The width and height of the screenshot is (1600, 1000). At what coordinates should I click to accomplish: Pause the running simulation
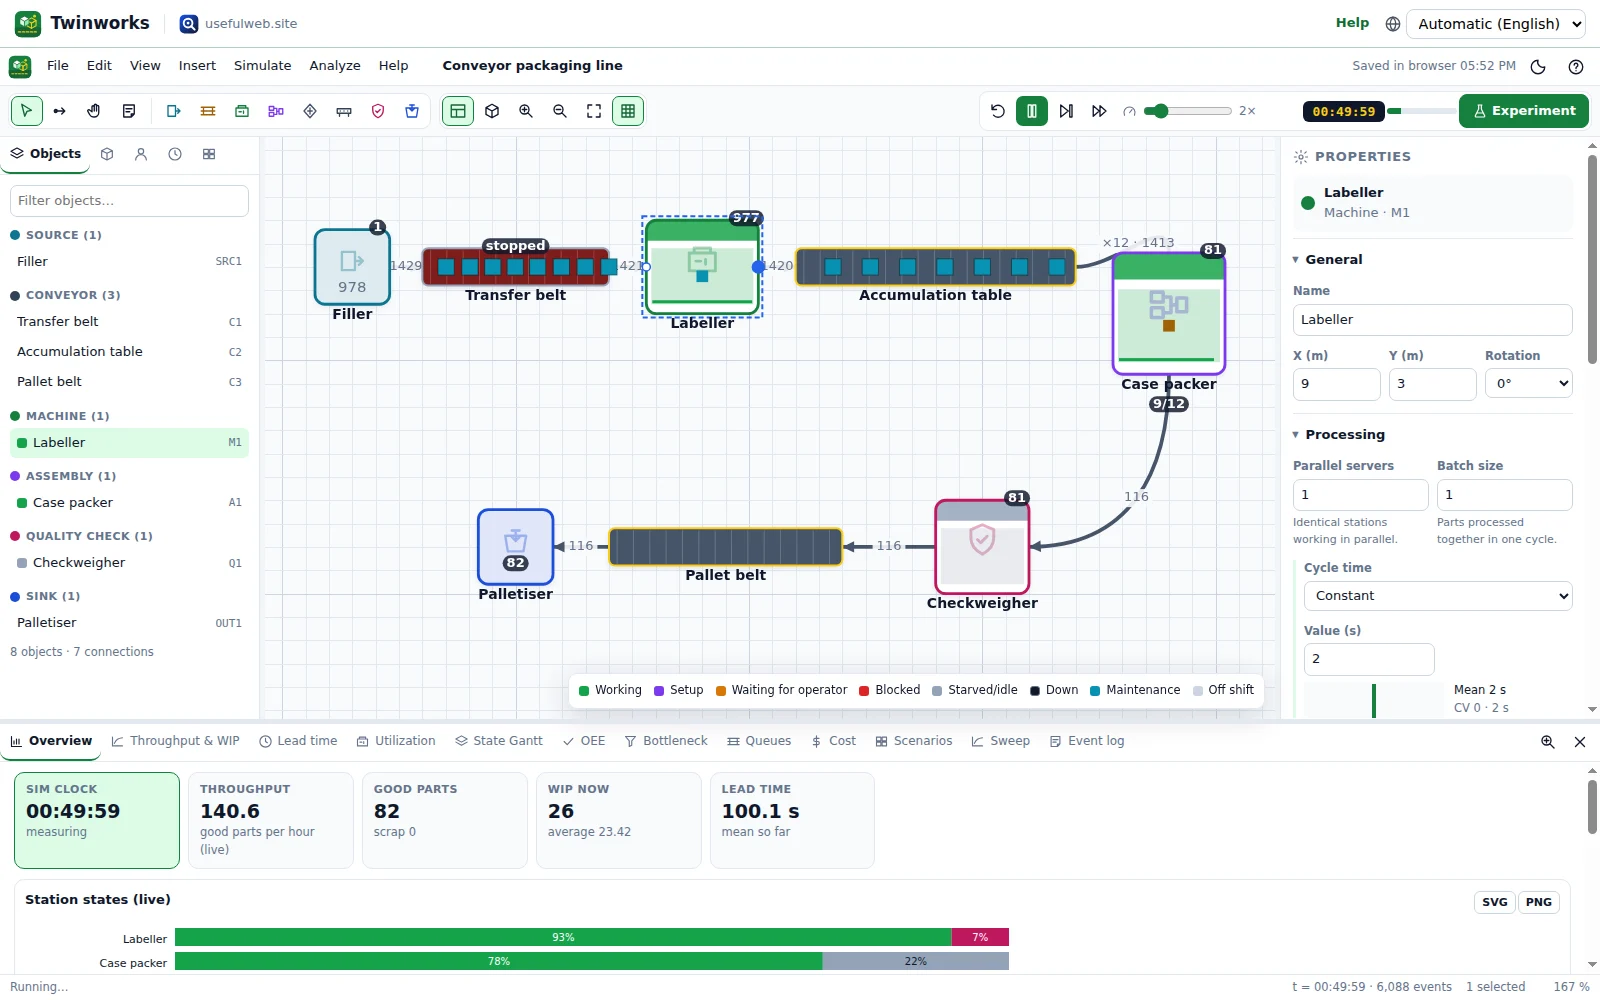point(1032,111)
